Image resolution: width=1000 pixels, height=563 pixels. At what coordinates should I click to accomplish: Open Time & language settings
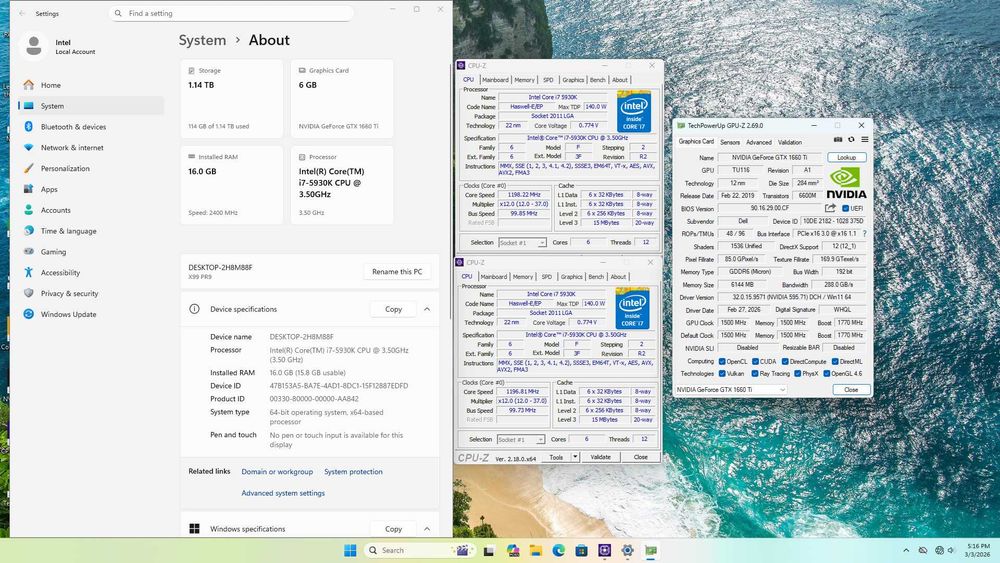[91, 231]
